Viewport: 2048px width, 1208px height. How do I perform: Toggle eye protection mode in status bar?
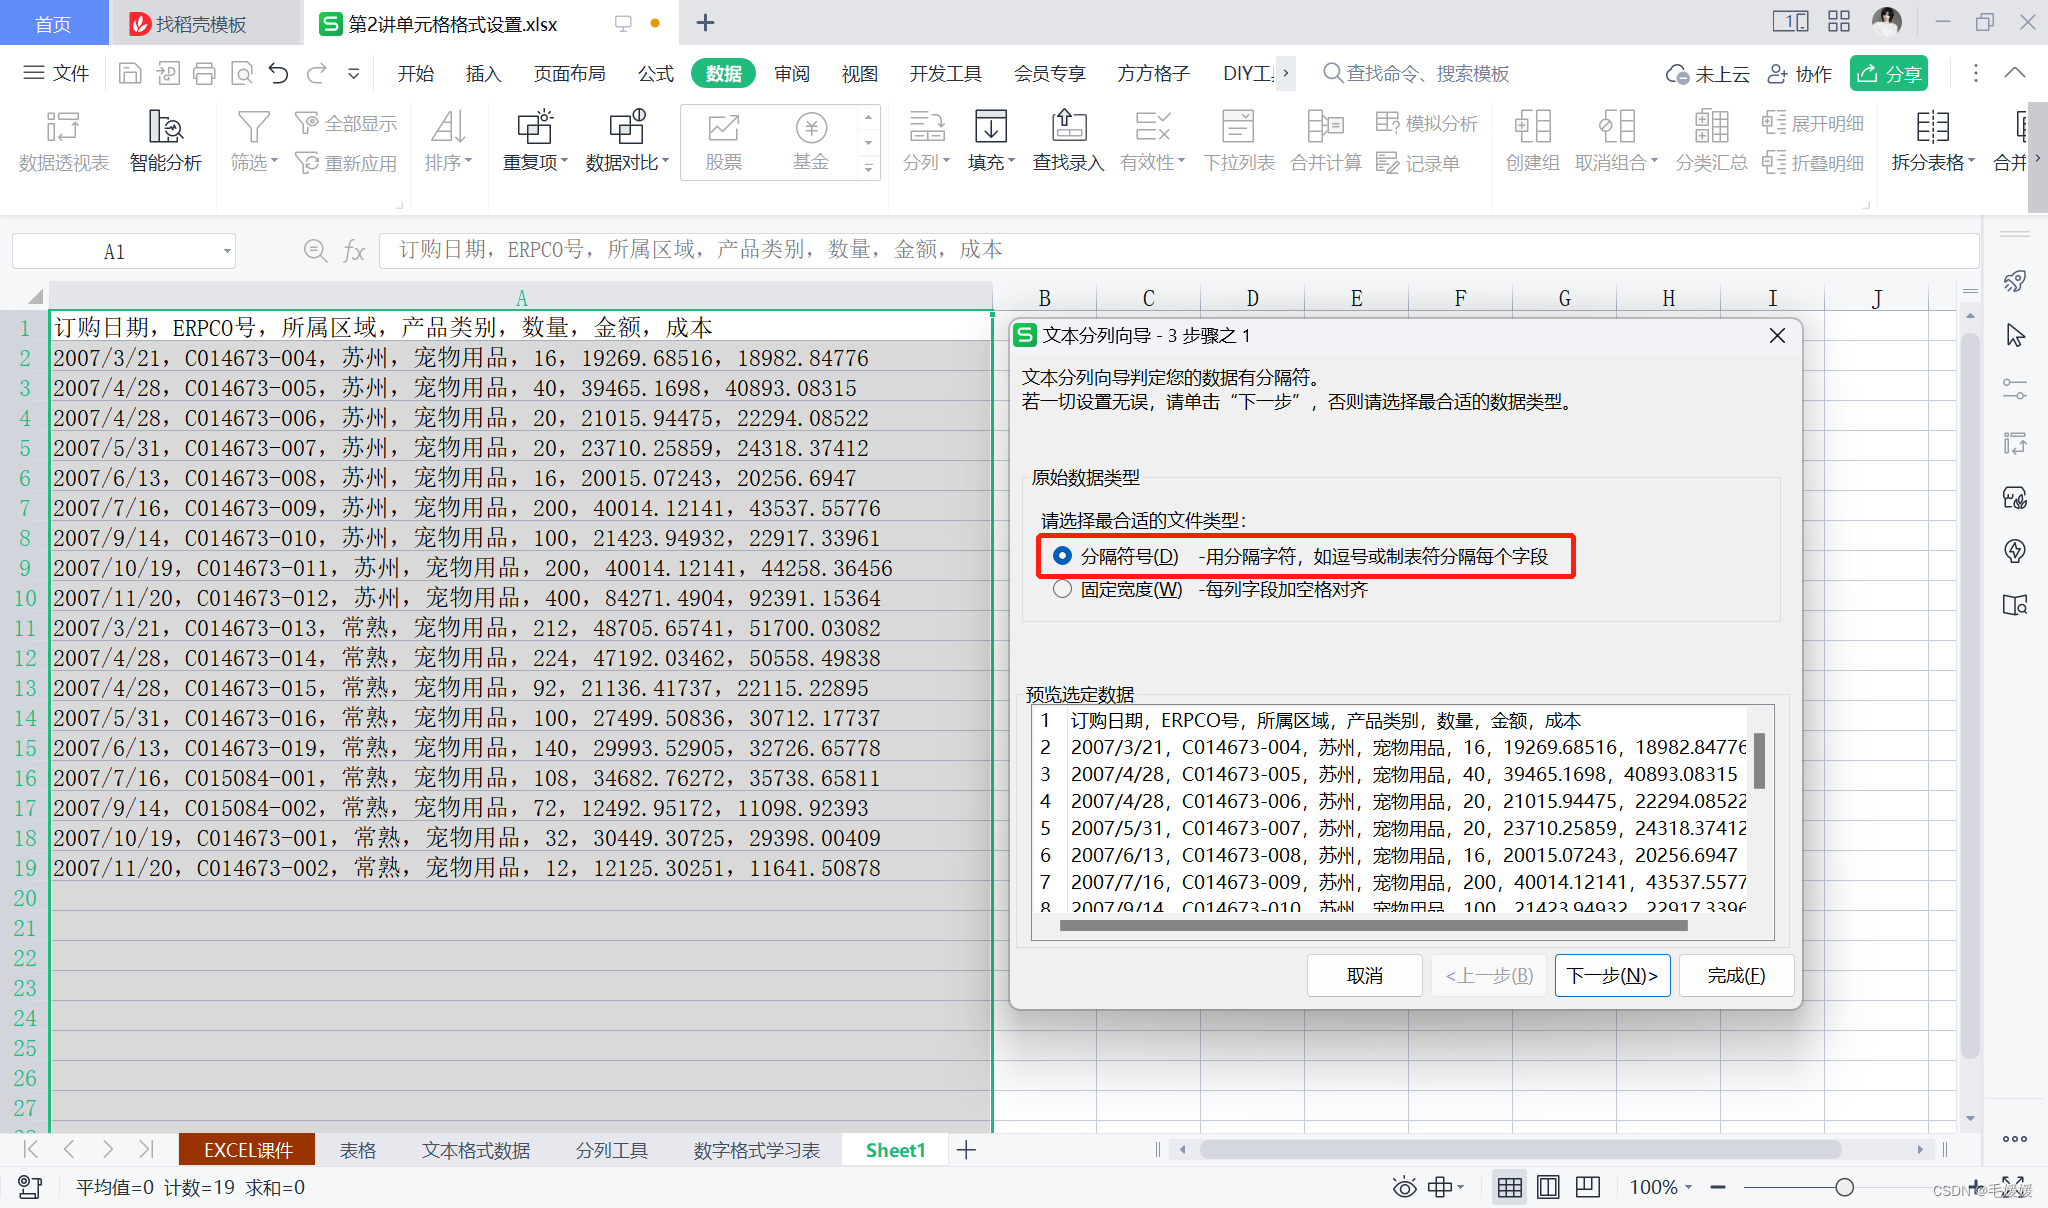coord(1404,1187)
